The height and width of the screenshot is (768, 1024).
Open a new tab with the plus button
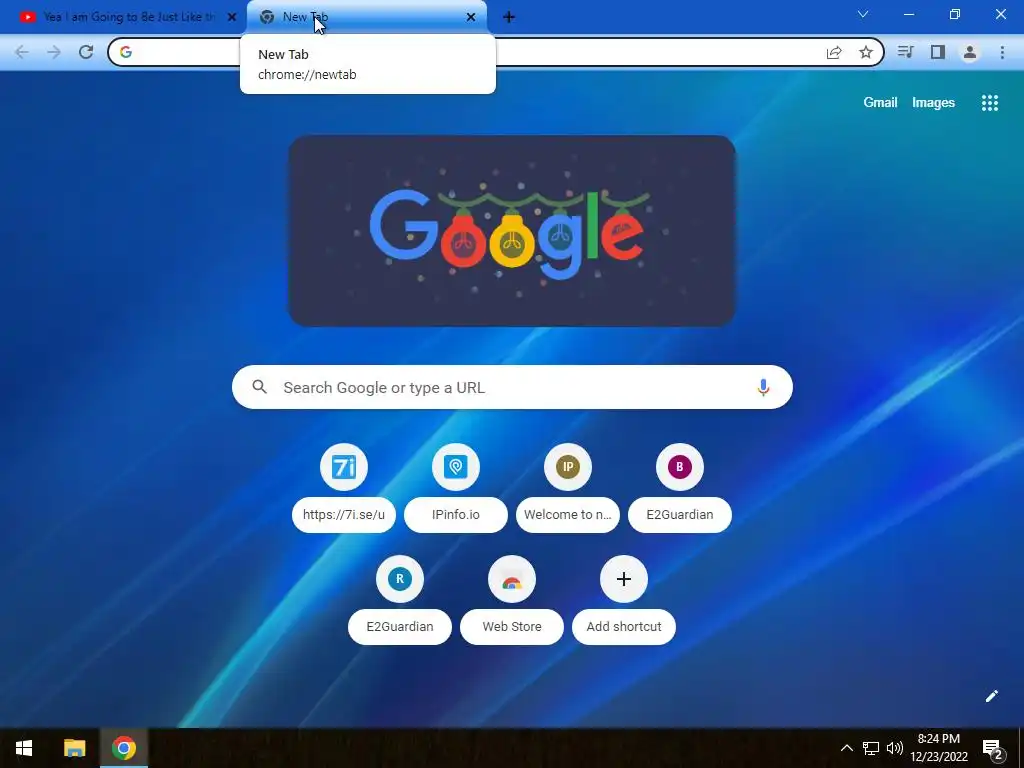click(509, 17)
